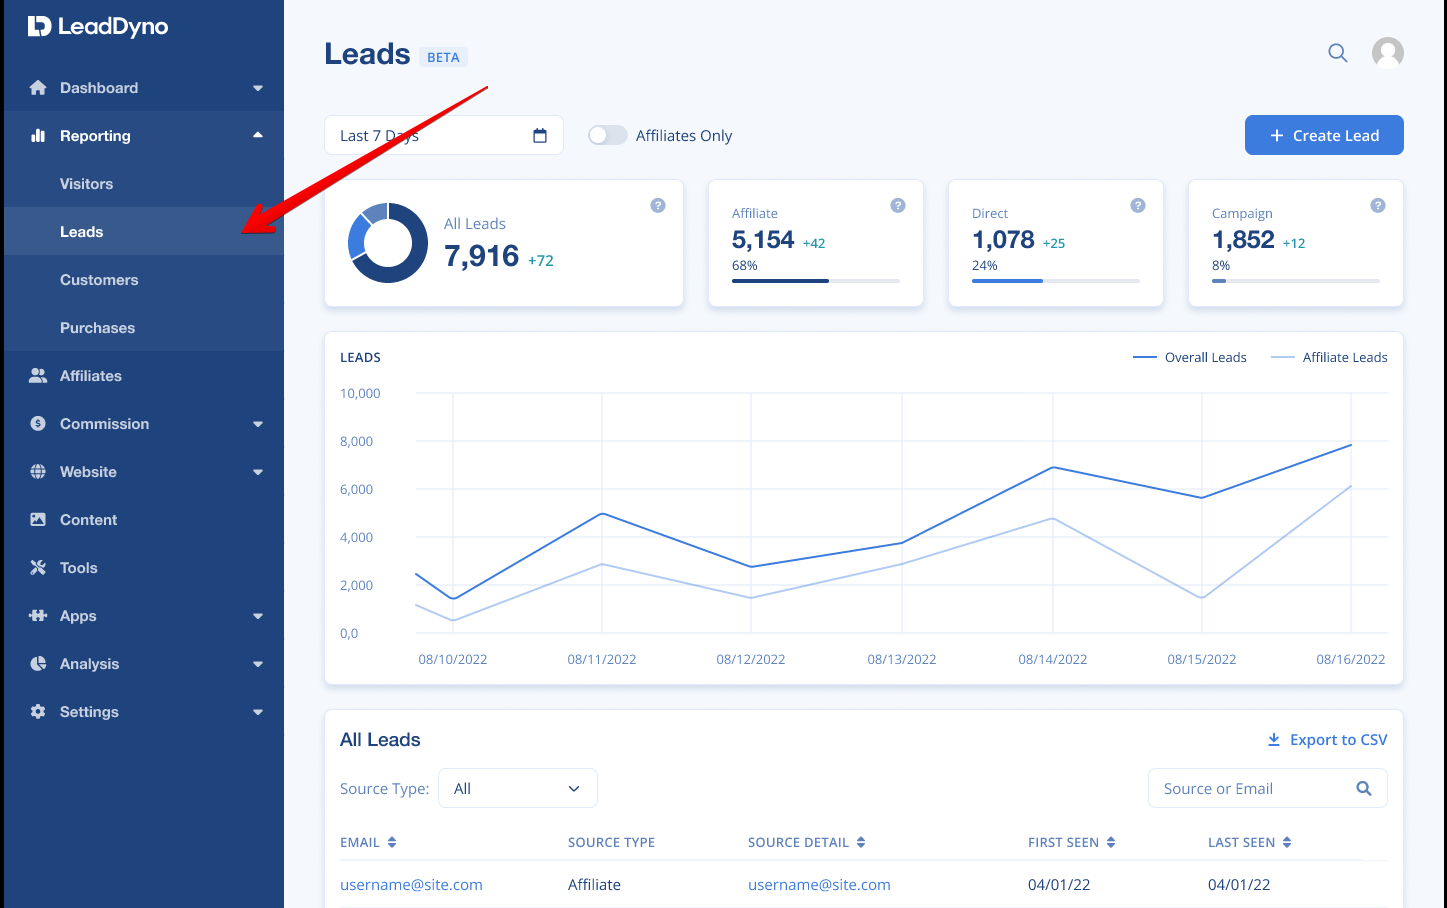The height and width of the screenshot is (908, 1447).
Task: Go to Customers report
Action: [144, 280]
